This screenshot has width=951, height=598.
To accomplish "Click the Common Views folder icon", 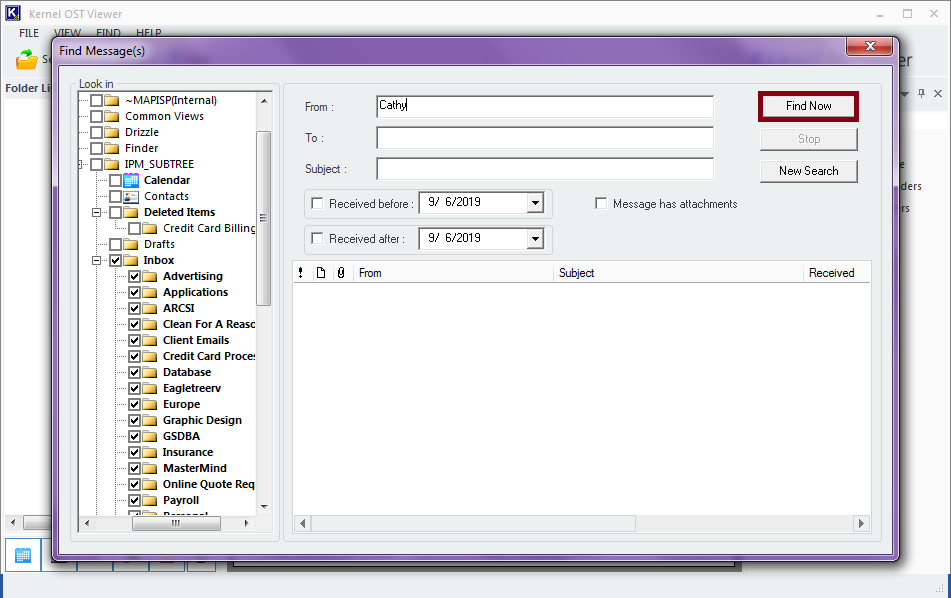I will (x=112, y=116).
